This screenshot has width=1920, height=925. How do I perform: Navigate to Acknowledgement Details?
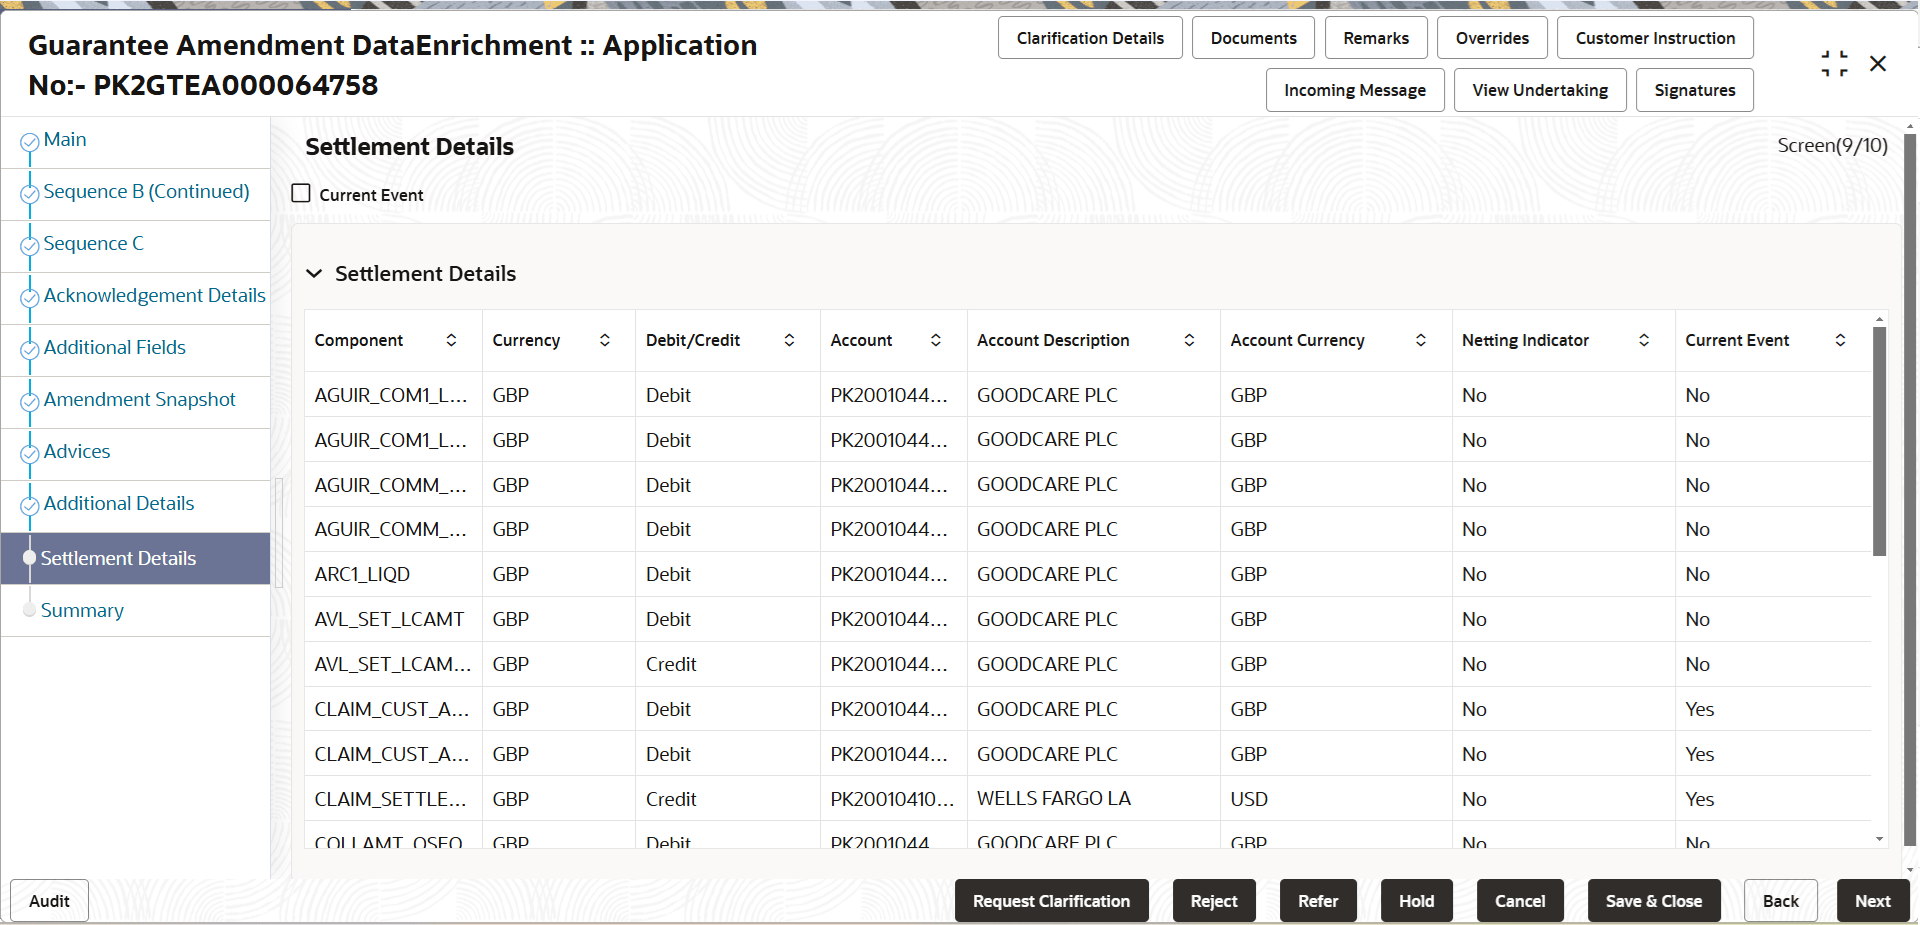155,296
